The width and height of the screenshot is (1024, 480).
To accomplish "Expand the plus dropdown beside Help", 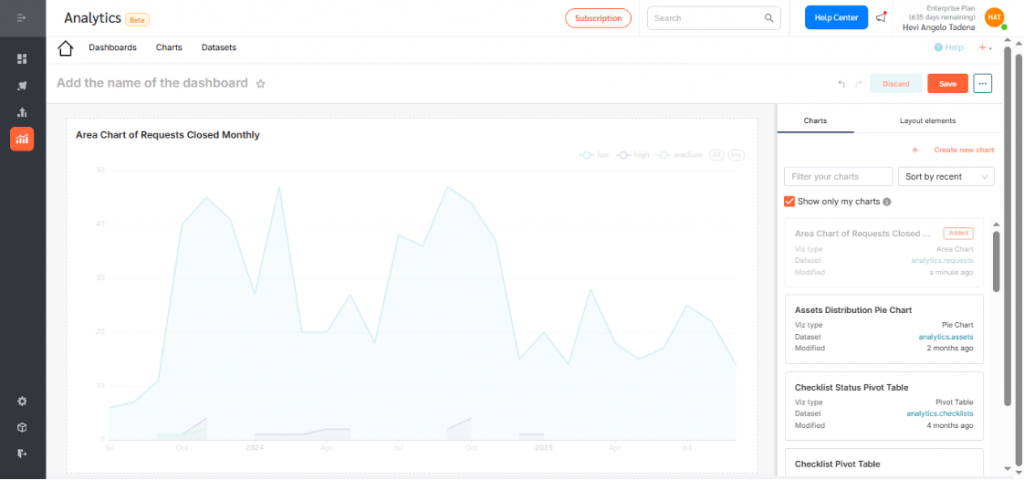I will point(985,48).
